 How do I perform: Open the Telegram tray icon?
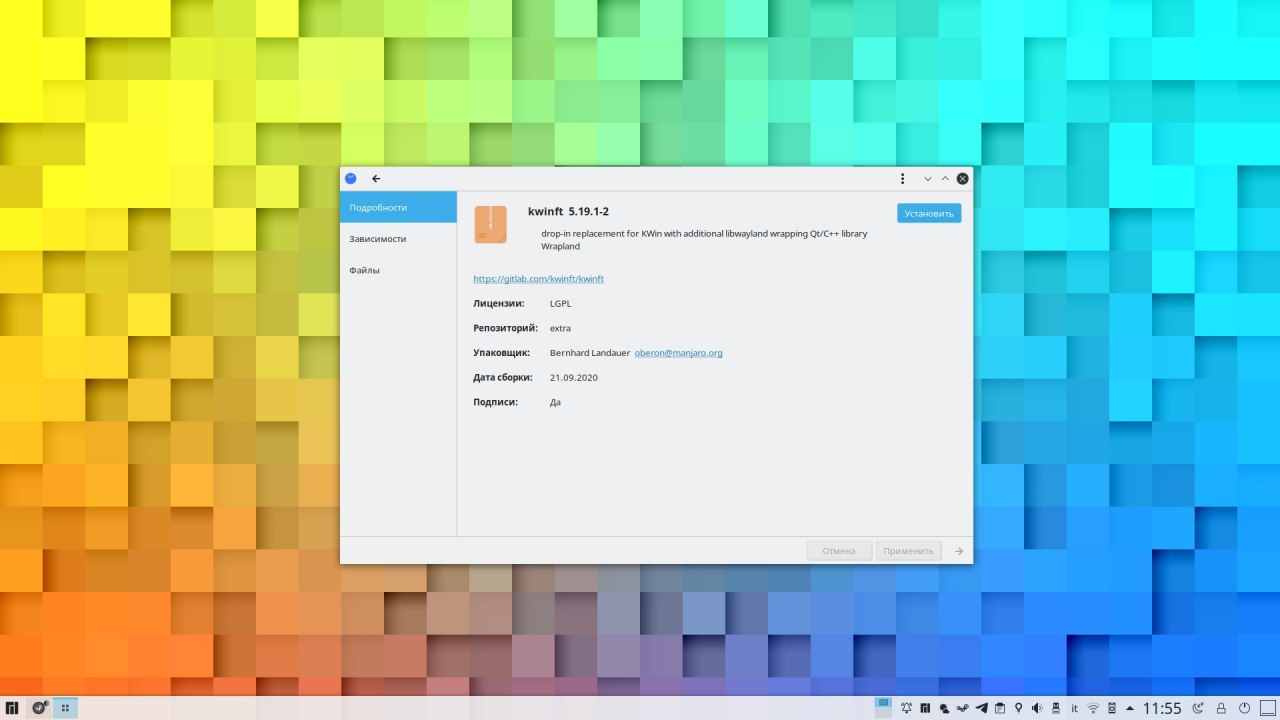(981, 708)
